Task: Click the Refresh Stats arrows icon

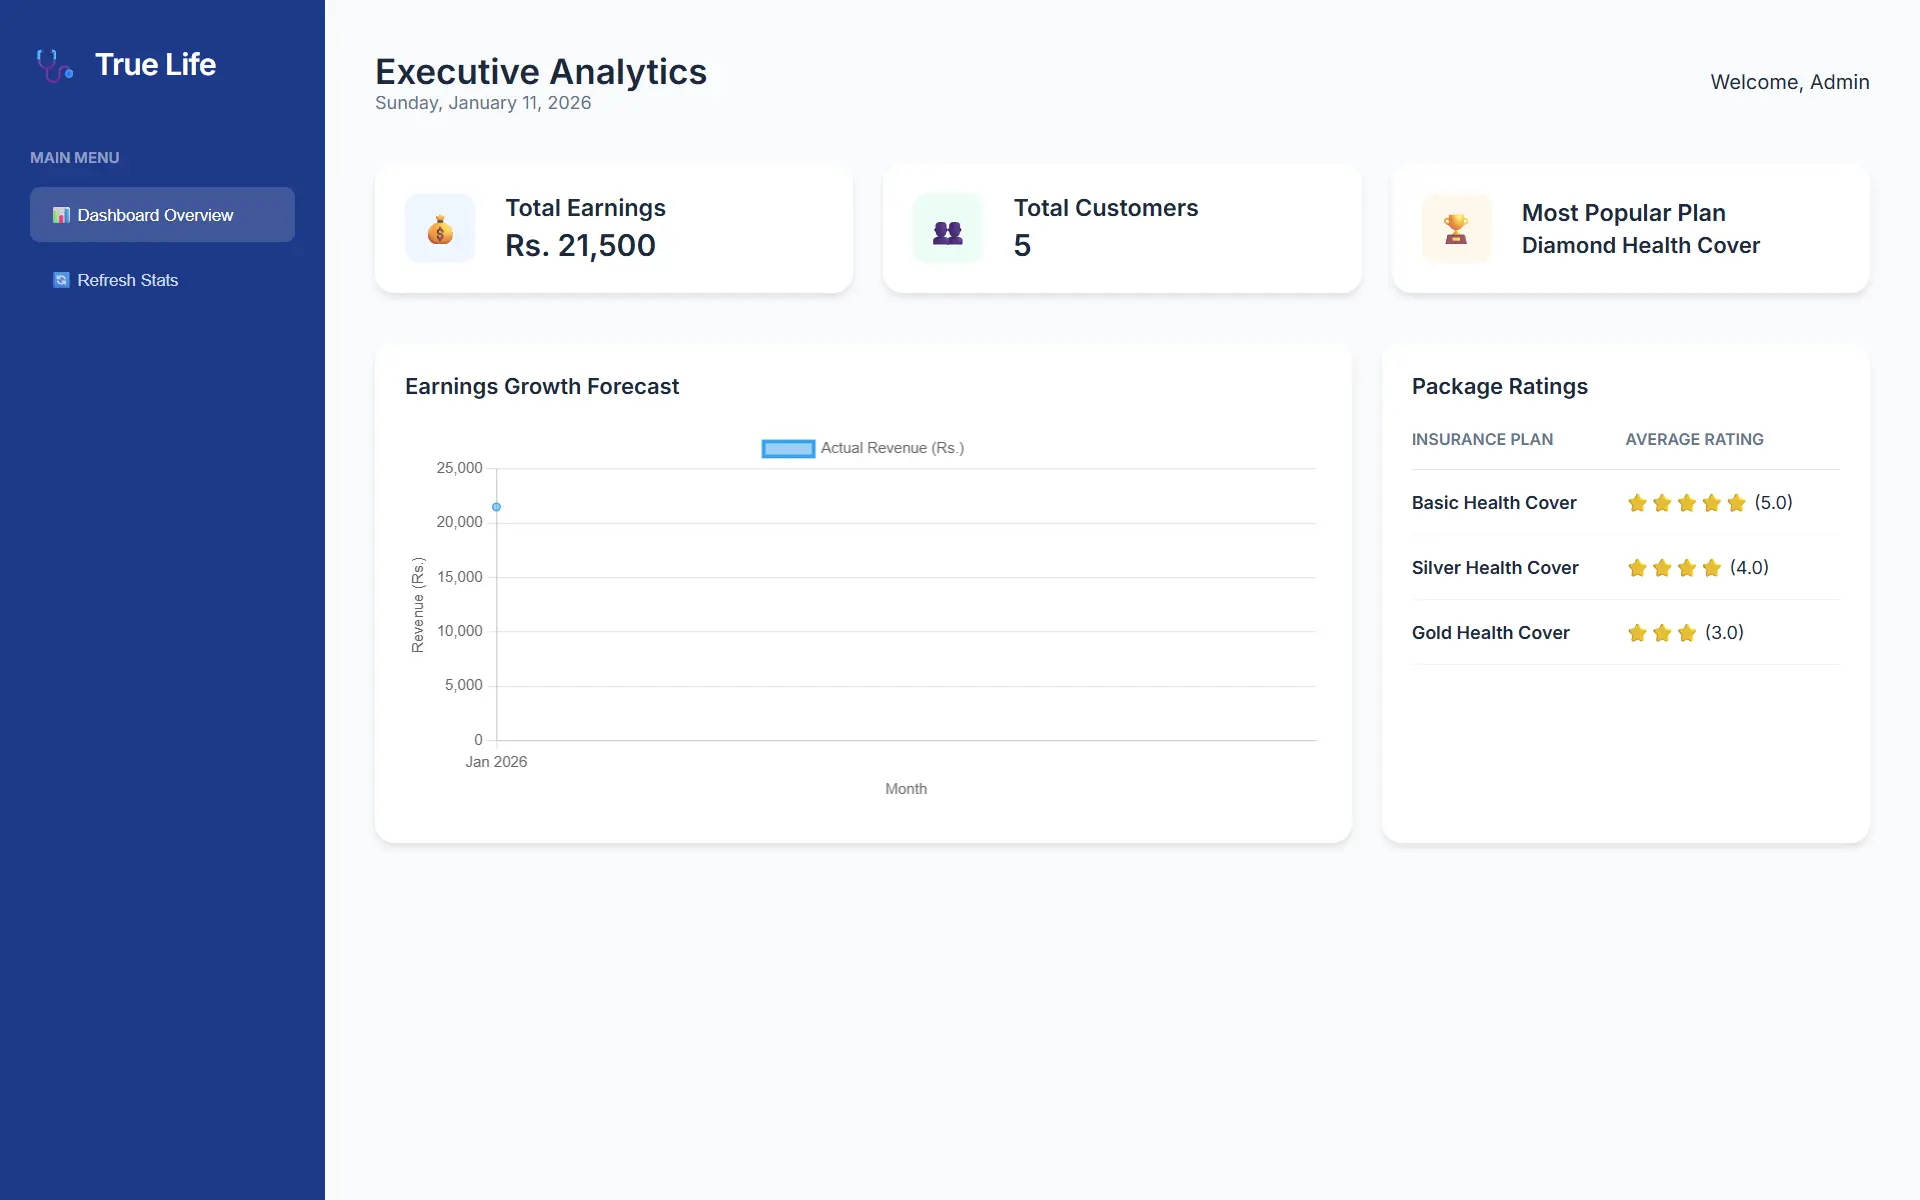Action: tap(61, 280)
